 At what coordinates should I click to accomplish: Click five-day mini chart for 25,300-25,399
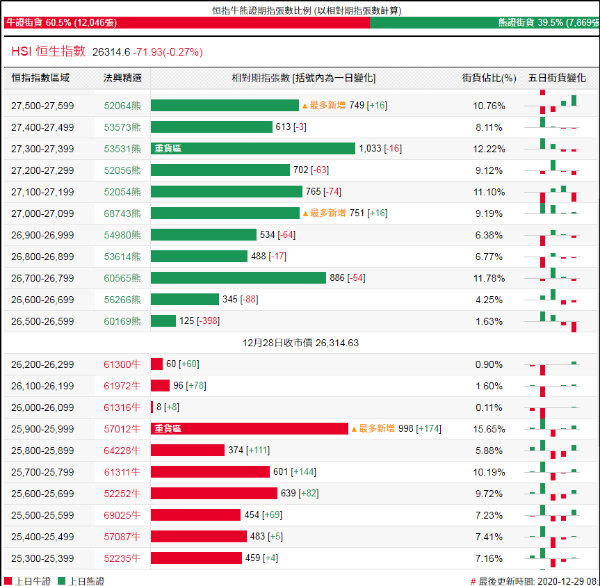(553, 558)
